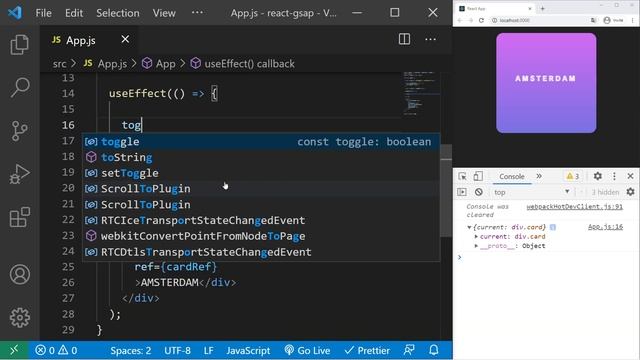The image size is (640, 360).
Task: Open the remote window status icon
Action: click(14, 350)
